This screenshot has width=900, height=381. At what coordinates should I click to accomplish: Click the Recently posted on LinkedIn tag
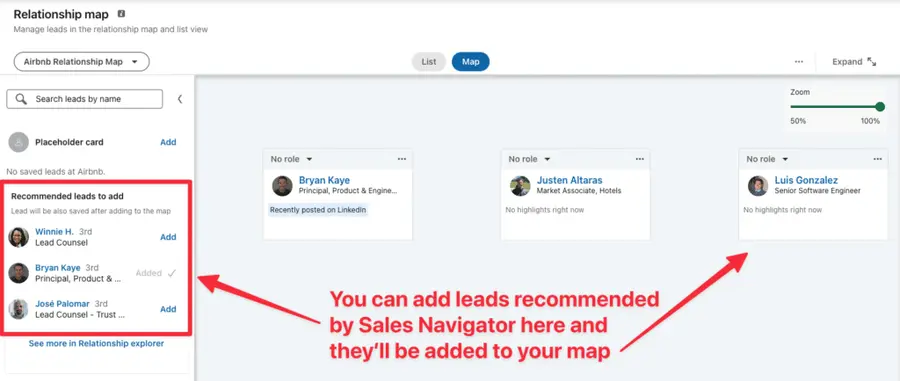pyautogui.click(x=318, y=210)
